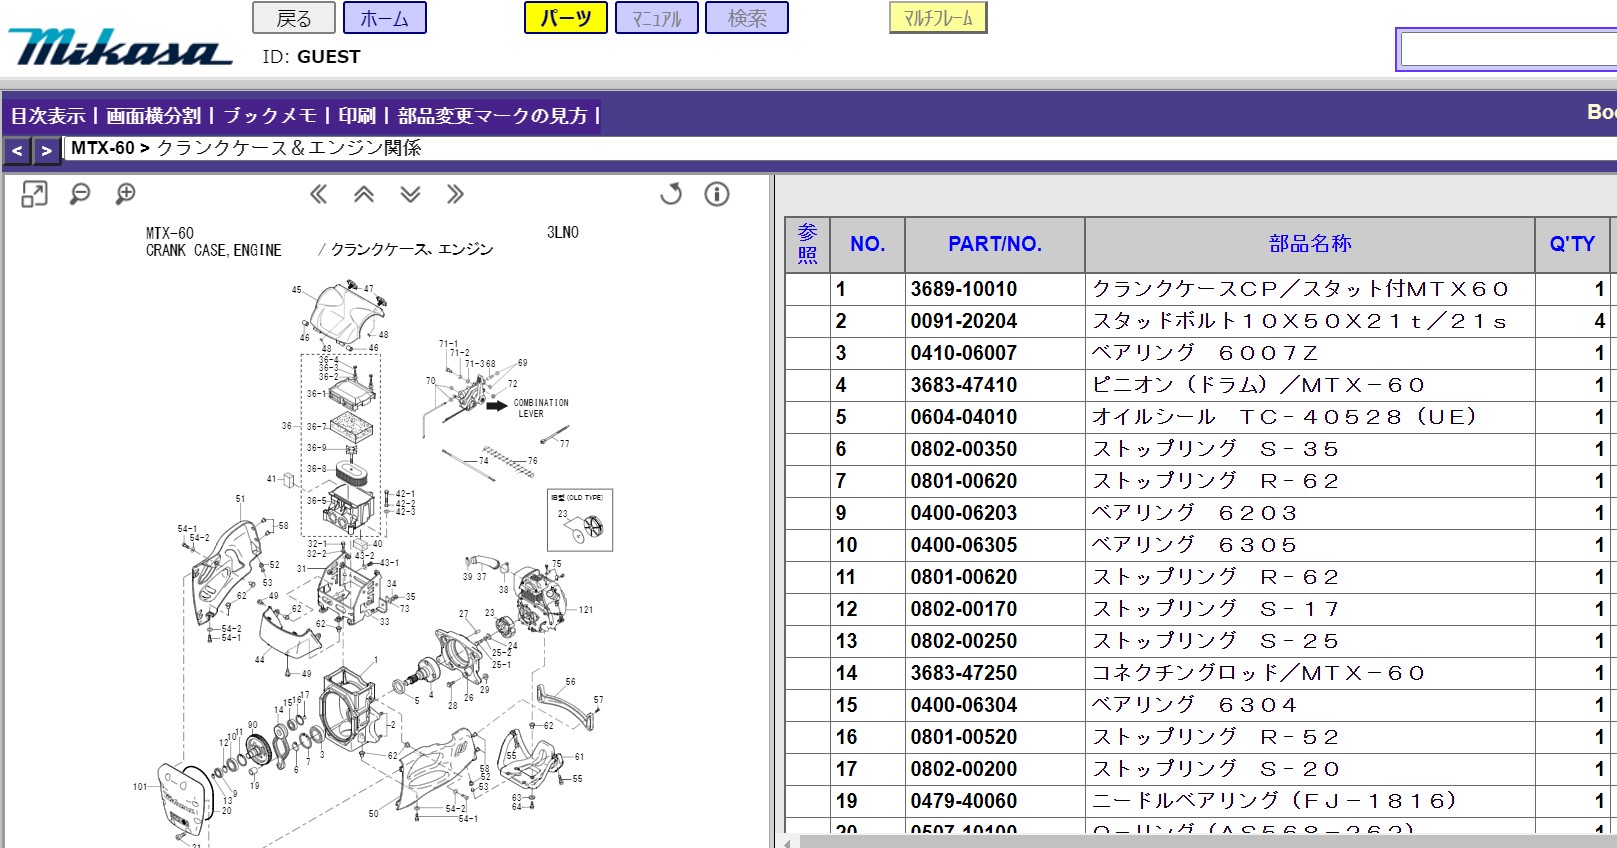Click スタッドボルト10X50X21t/21s part name

tap(1300, 321)
